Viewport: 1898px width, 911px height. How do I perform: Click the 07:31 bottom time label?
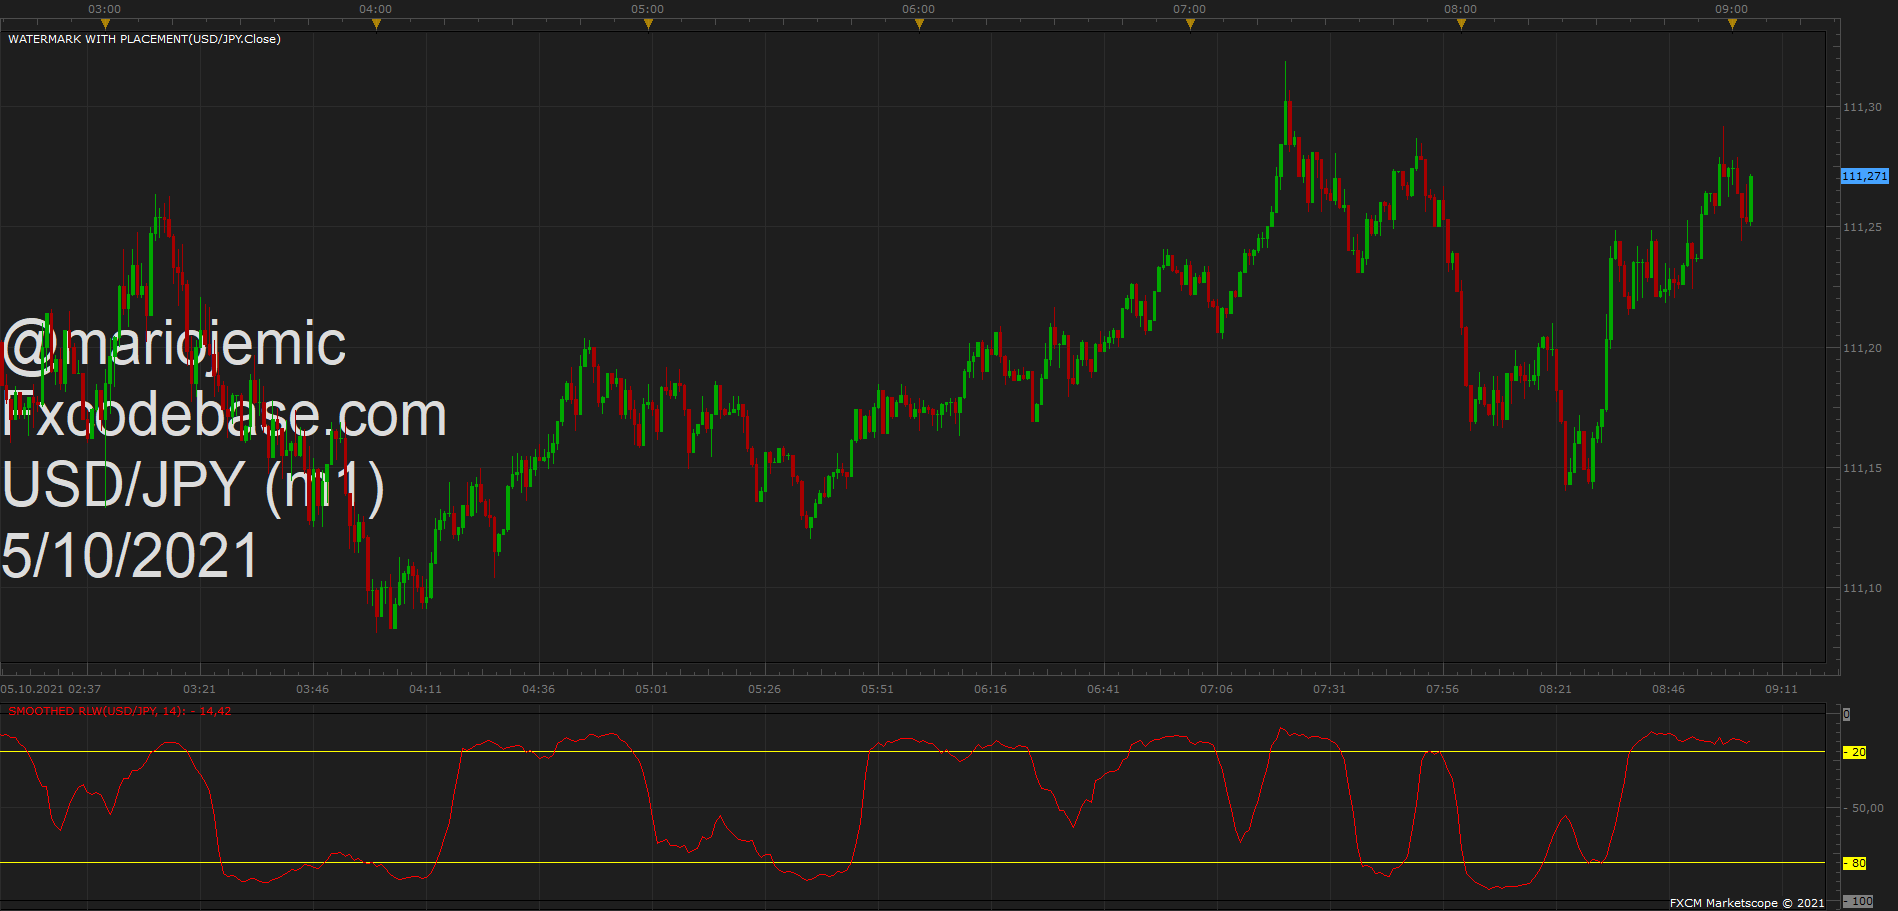pyautogui.click(x=1329, y=689)
